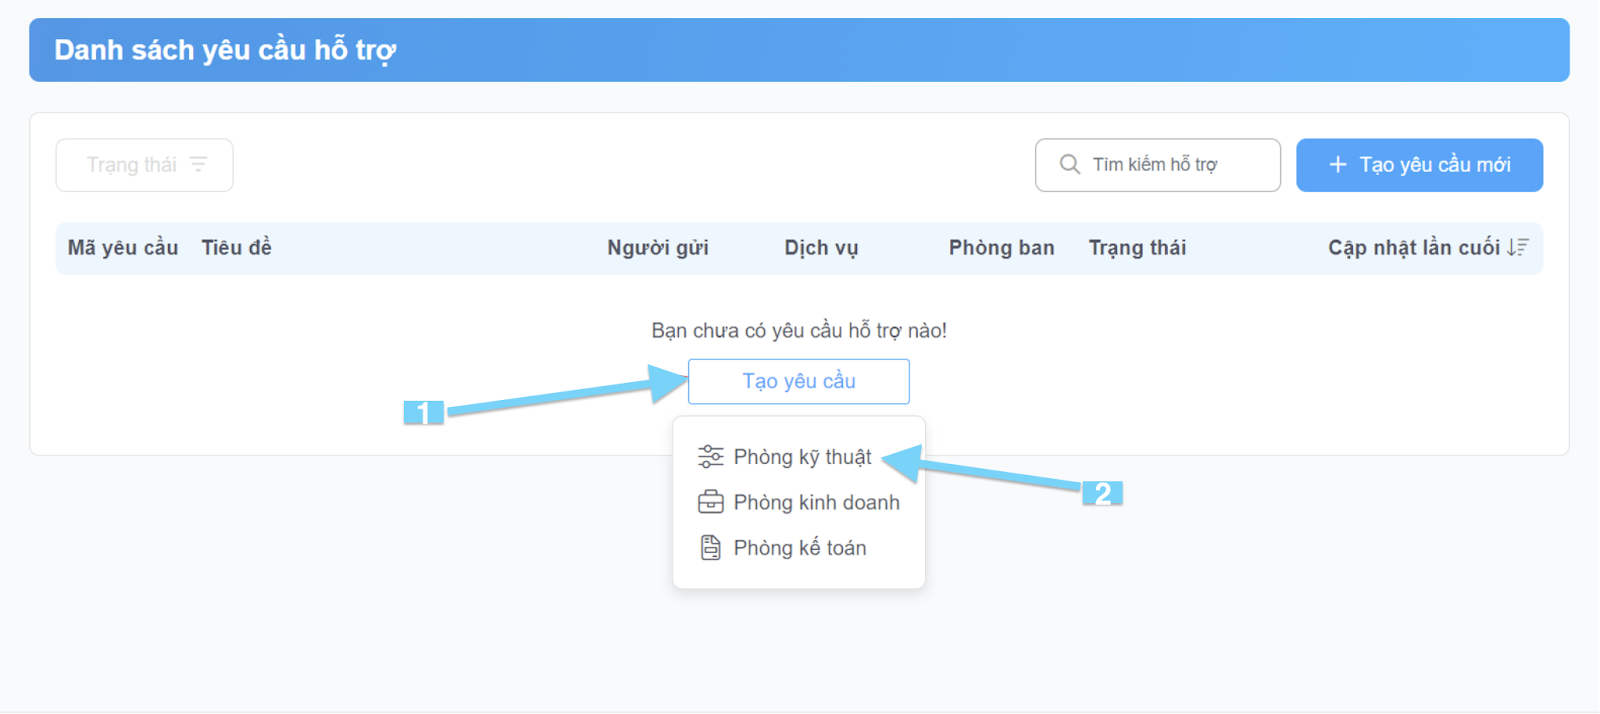Click the outlined Tạo yêu cầu button

point(799,381)
